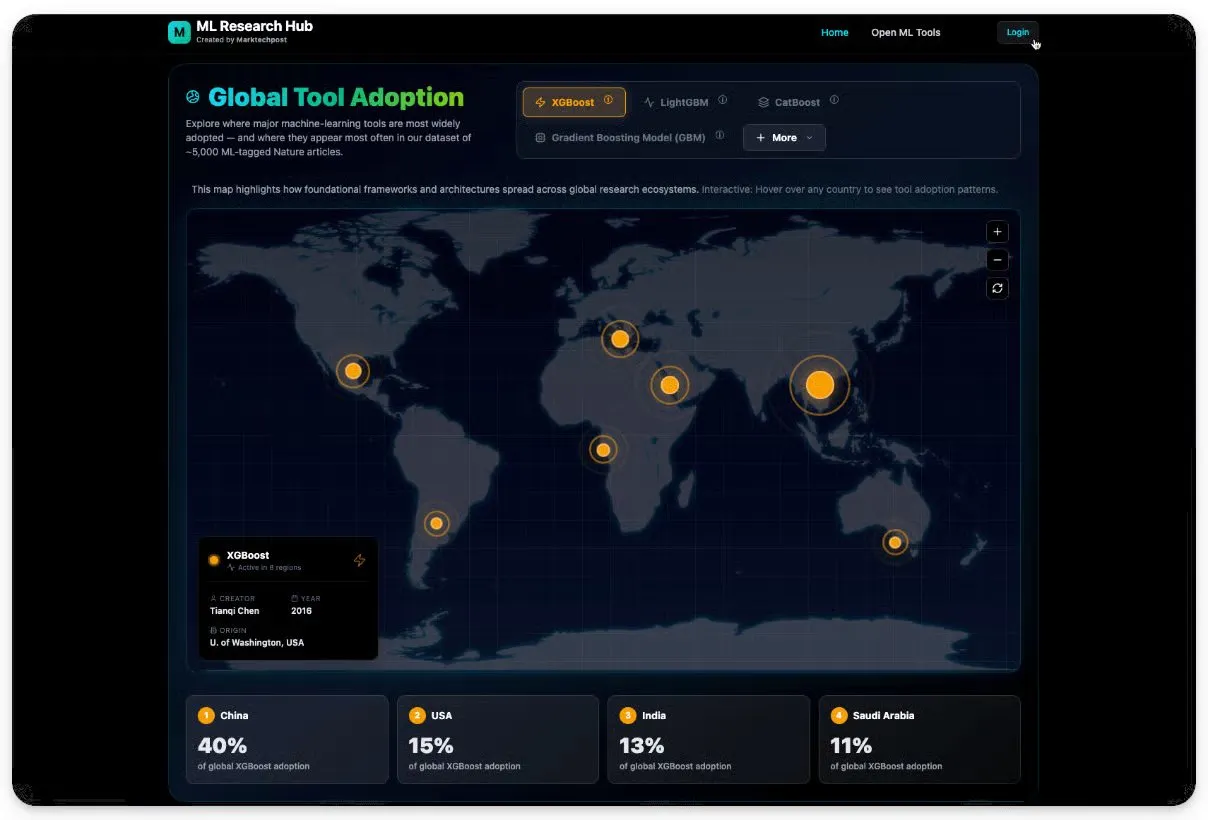Viewport: 1208px width, 820px height.
Task: Open the China 40% adoption card
Action: pos(287,739)
